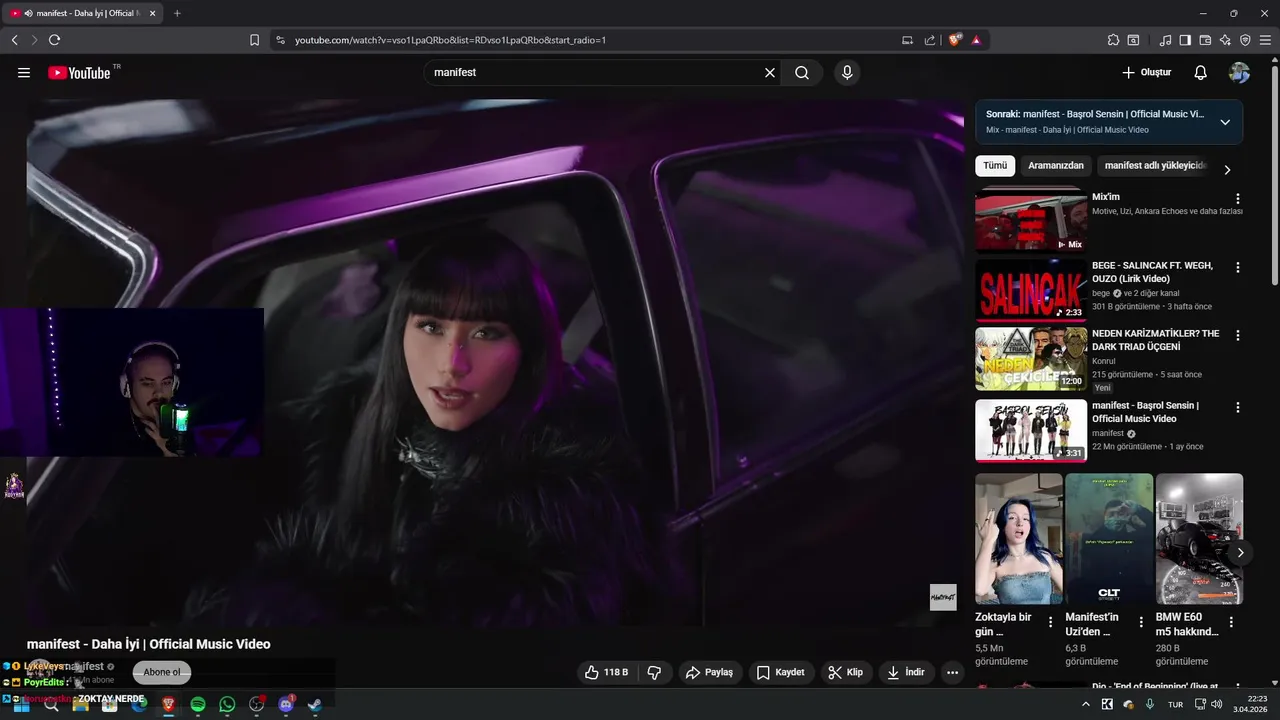
Task: Open volume control in system tray
Action: pyautogui.click(x=1216, y=704)
